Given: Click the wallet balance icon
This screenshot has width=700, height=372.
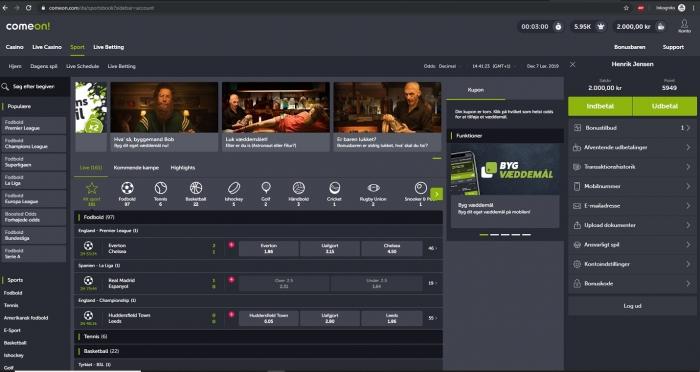Looking at the screenshot, I should click(x=661, y=27).
